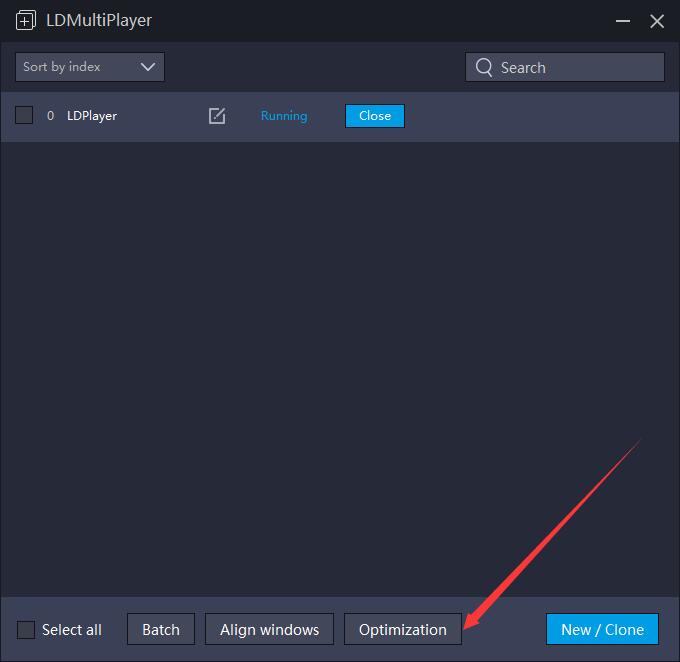Open the Optimization settings button
The width and height of the screenshot is (680, 662).
pos(403,629)
